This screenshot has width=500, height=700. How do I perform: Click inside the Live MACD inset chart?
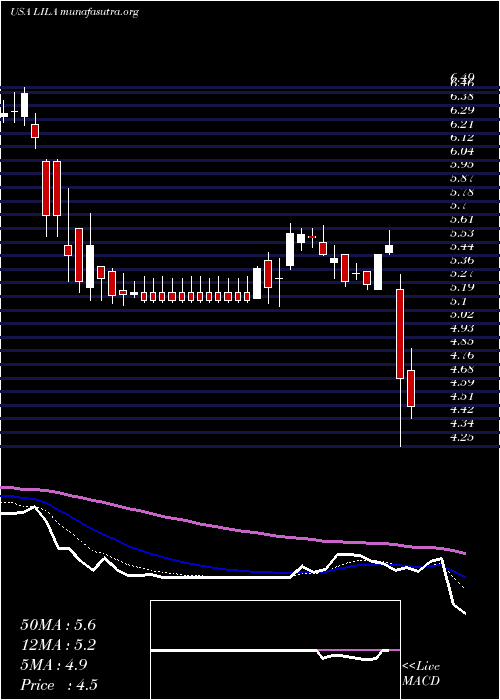click(275, 650)
